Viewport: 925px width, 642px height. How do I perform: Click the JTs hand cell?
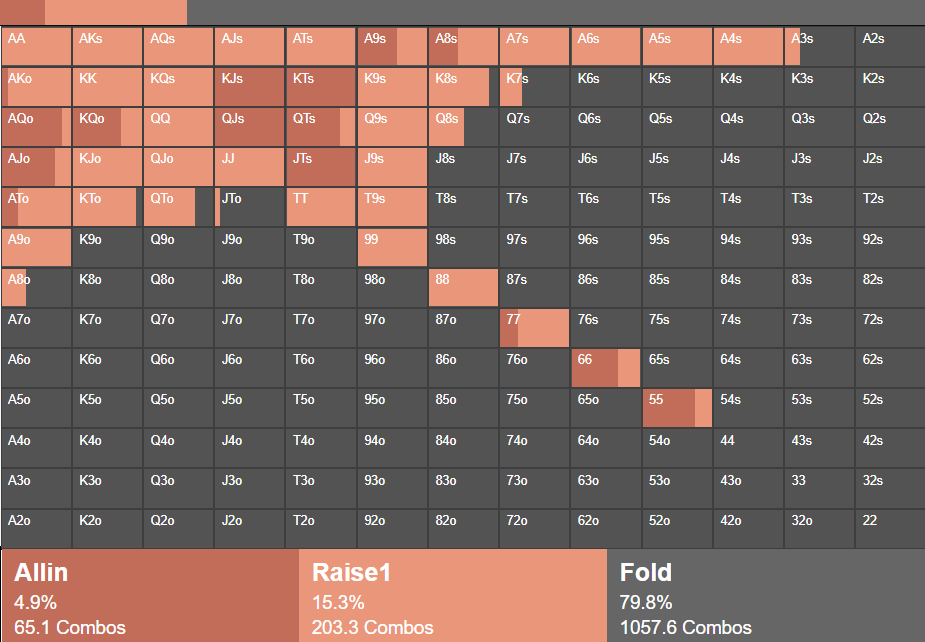321,167
